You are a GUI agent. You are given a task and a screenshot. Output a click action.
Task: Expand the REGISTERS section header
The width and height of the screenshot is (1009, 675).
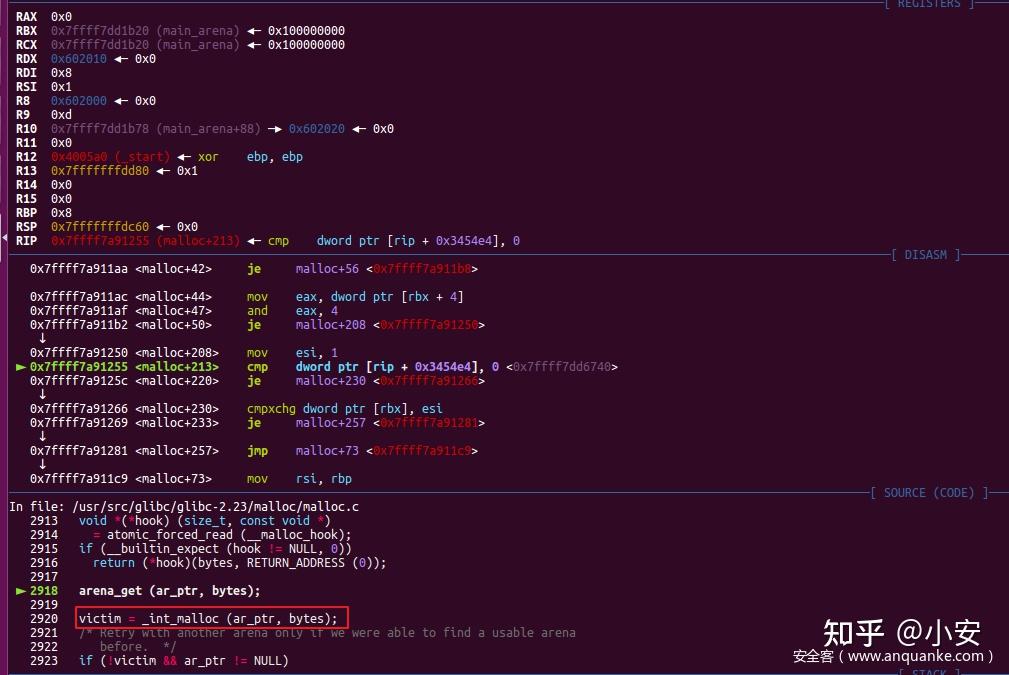point(928,4)
